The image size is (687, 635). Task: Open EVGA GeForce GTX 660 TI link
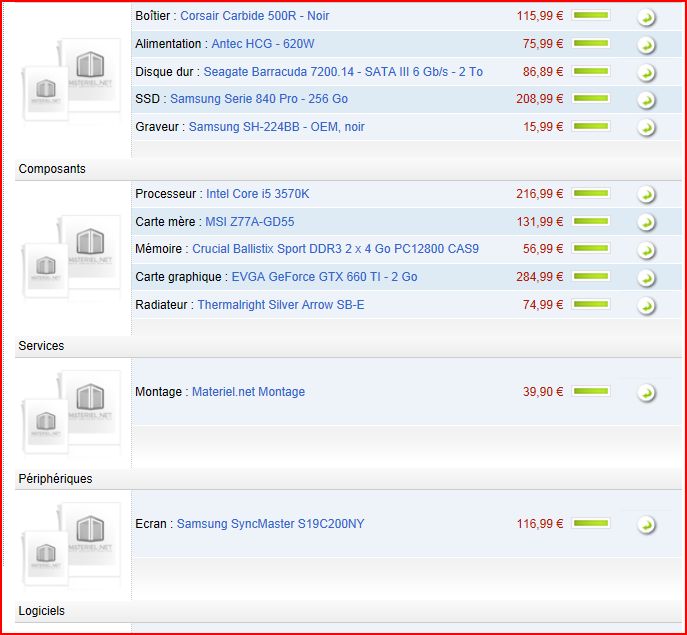[324, 277]
